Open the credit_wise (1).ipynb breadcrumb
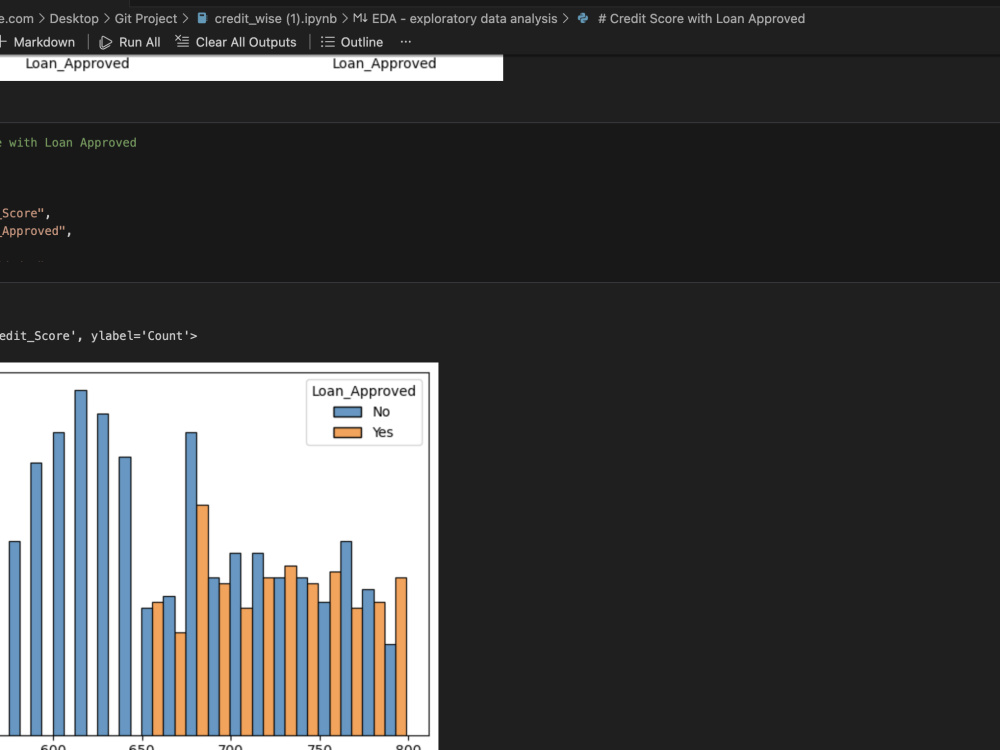This screenshot has height=750, width=1000. 276,18
